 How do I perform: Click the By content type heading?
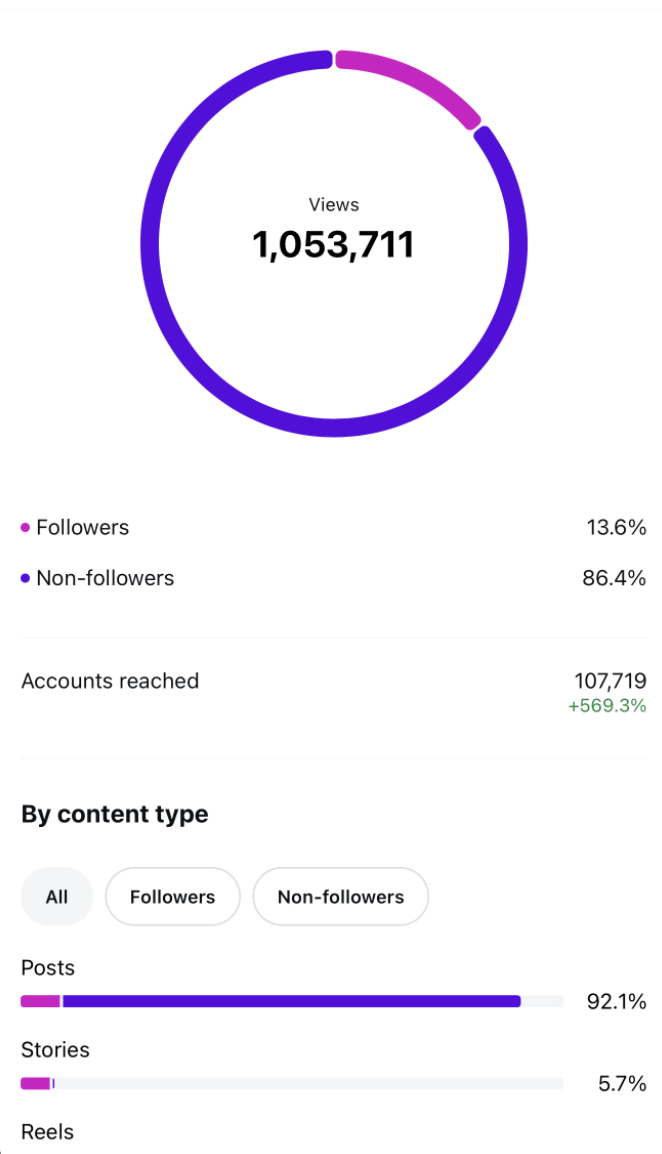114,814
